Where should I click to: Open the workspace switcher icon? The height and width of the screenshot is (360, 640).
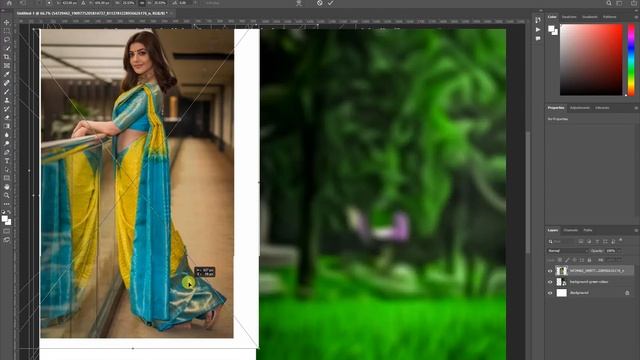coord(620,3)
